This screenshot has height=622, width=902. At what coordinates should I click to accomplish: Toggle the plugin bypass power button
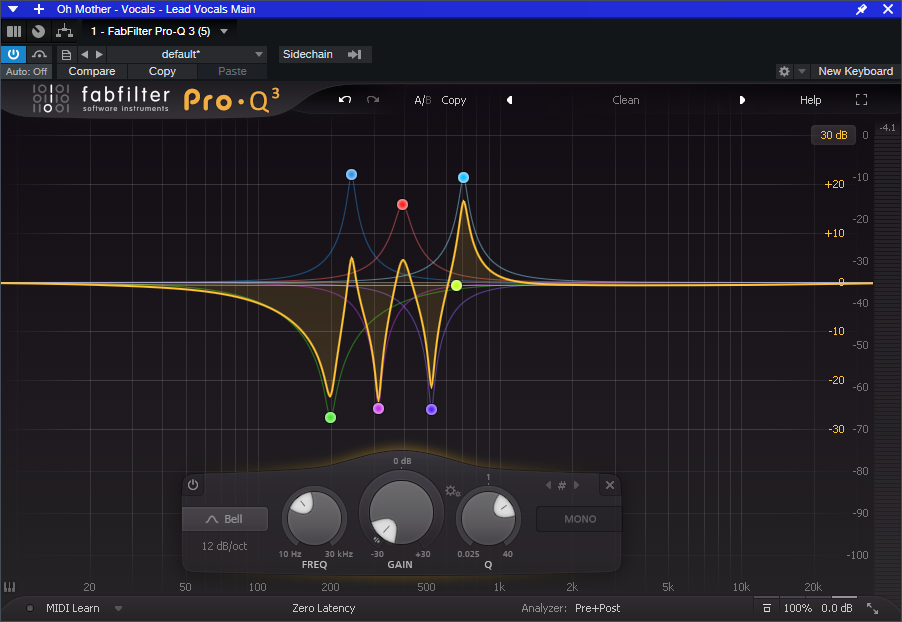(x=13, y=54)
